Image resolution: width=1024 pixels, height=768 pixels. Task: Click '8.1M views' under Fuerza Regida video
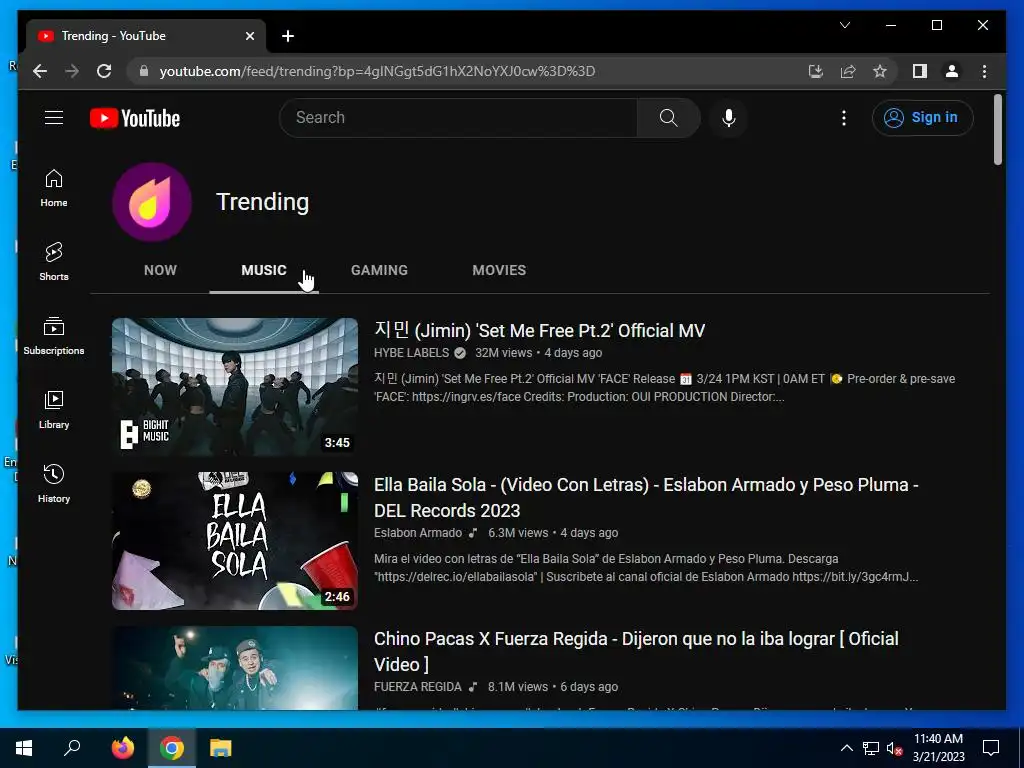[518, 687]
